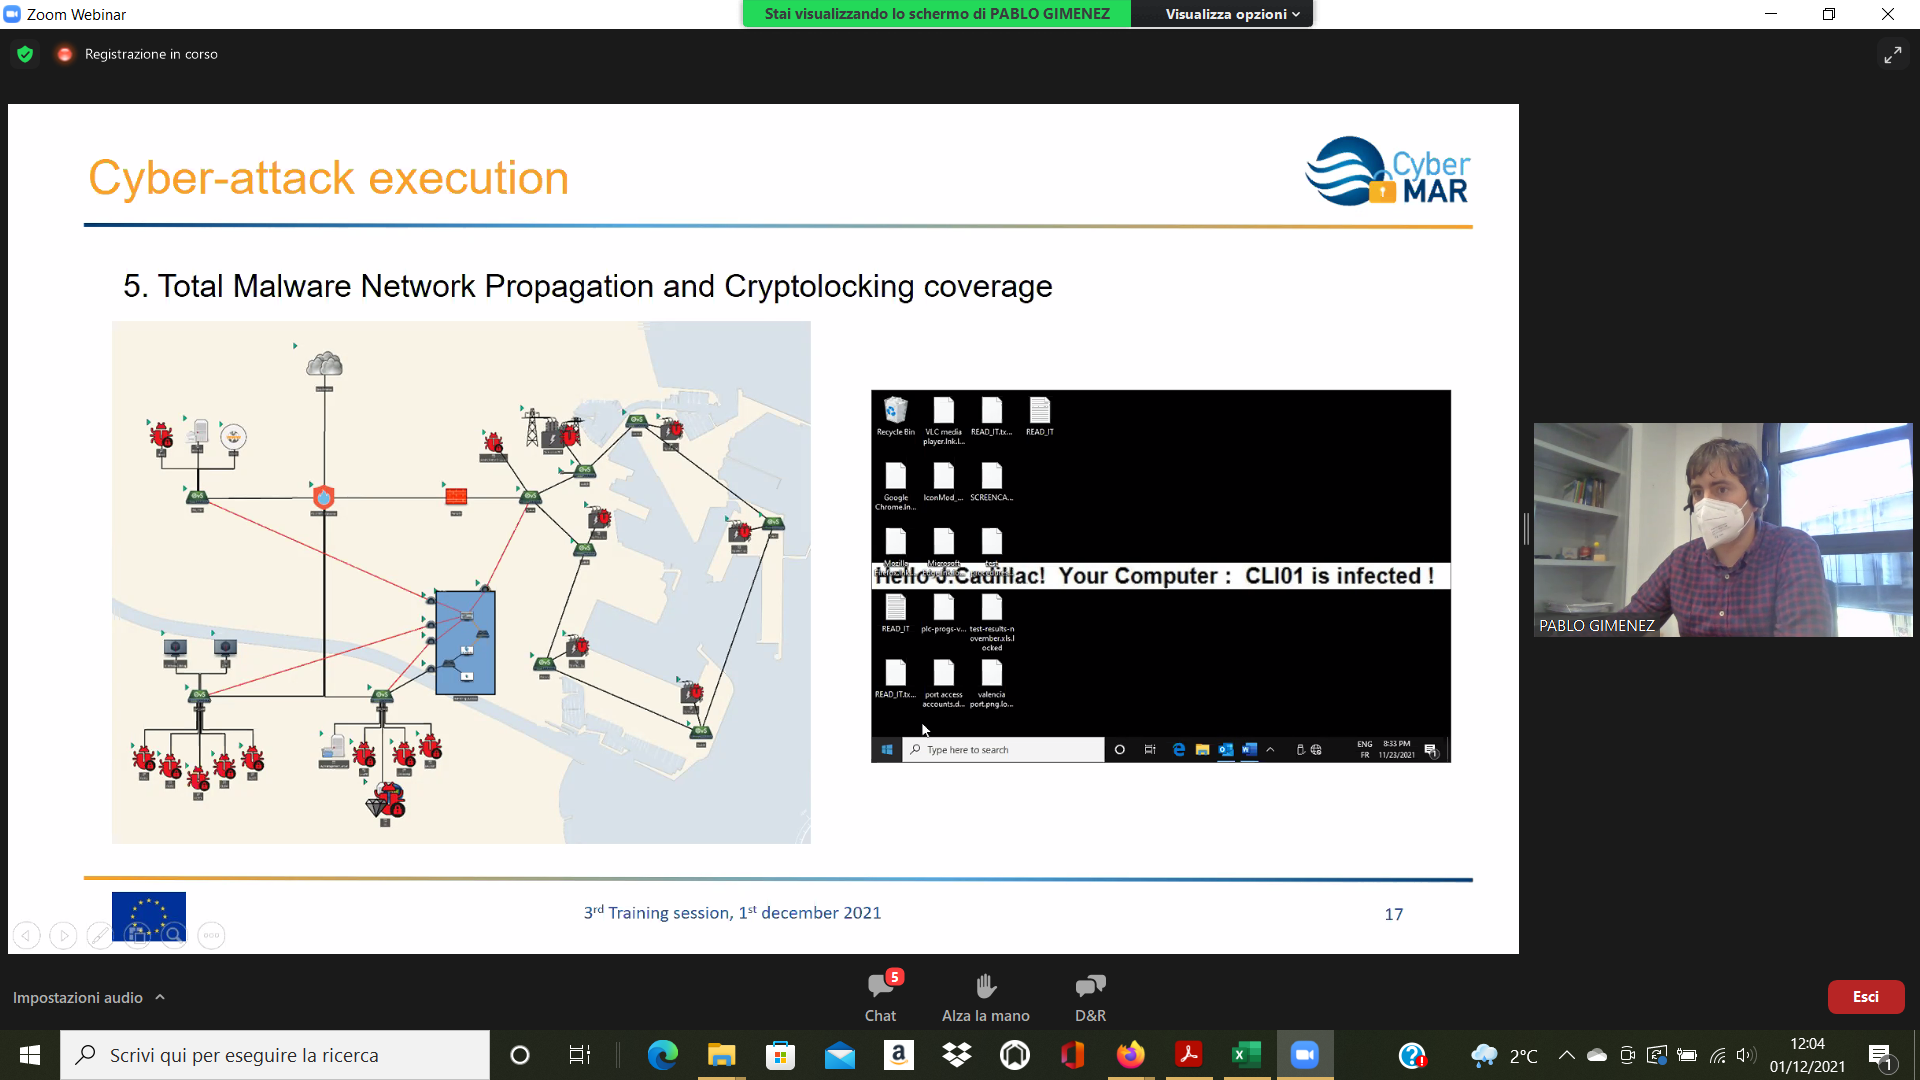
Task: Click previous slide arrow on presentation
Action: 27,936
